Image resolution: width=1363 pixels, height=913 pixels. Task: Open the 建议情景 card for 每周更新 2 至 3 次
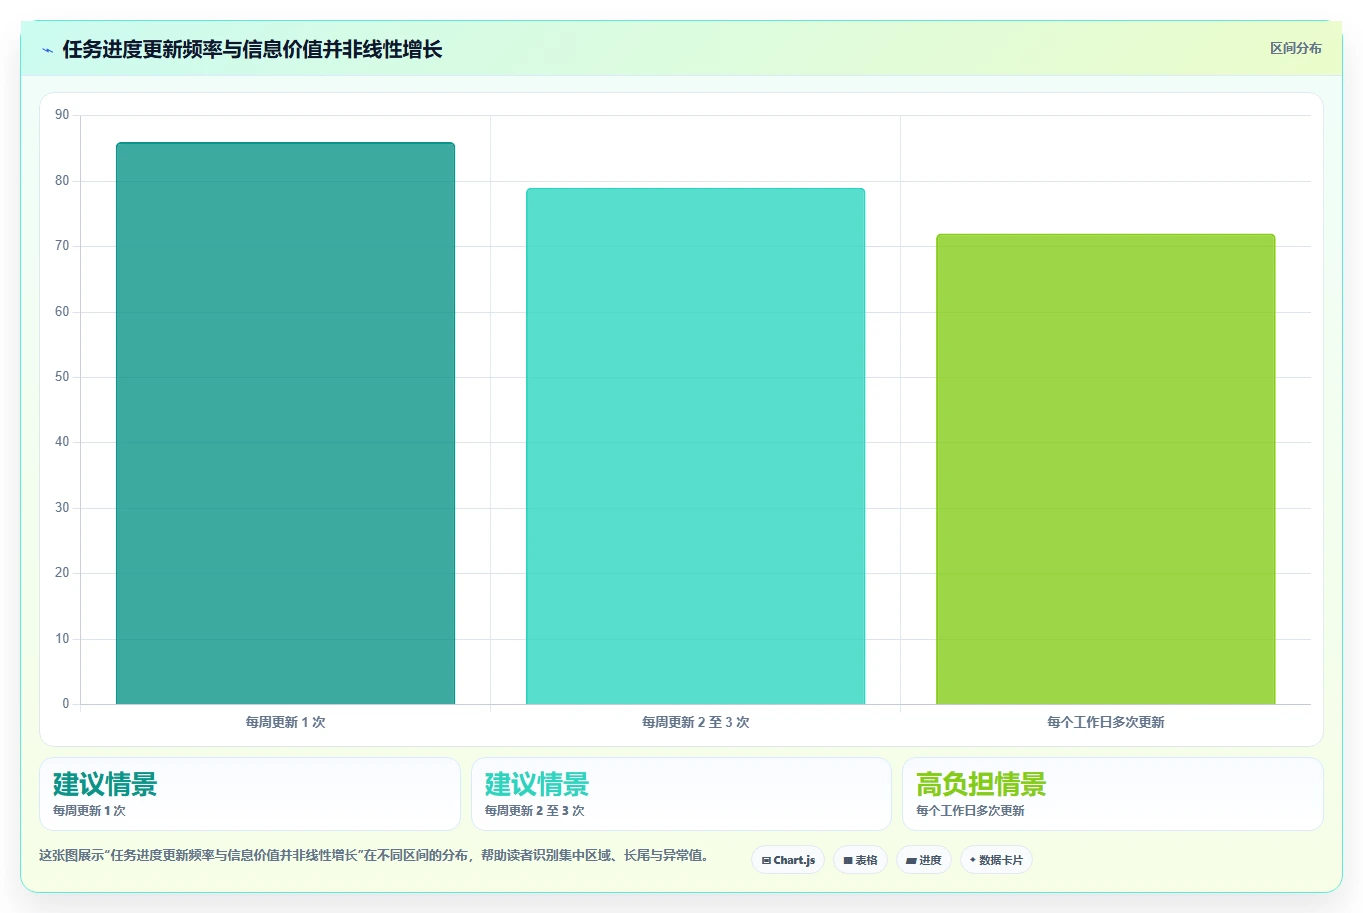click(681, 794)
